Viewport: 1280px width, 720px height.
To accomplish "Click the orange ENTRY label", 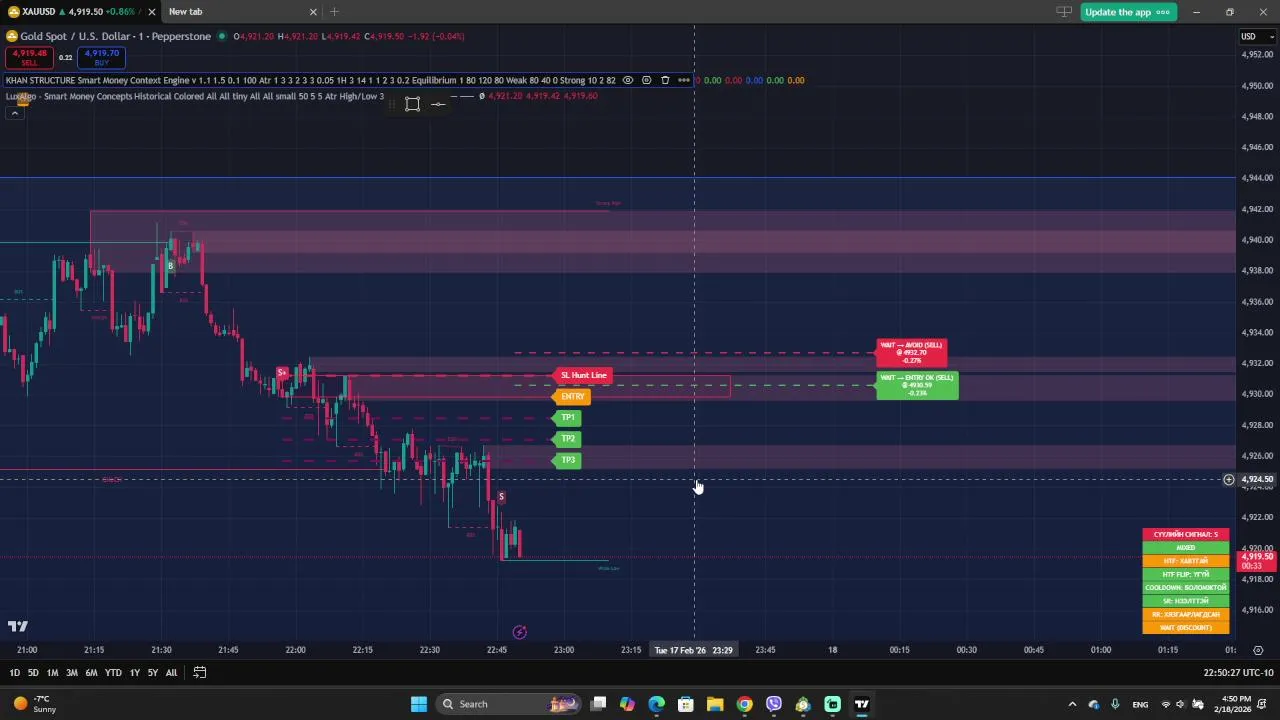I will [x=571, y=397].
